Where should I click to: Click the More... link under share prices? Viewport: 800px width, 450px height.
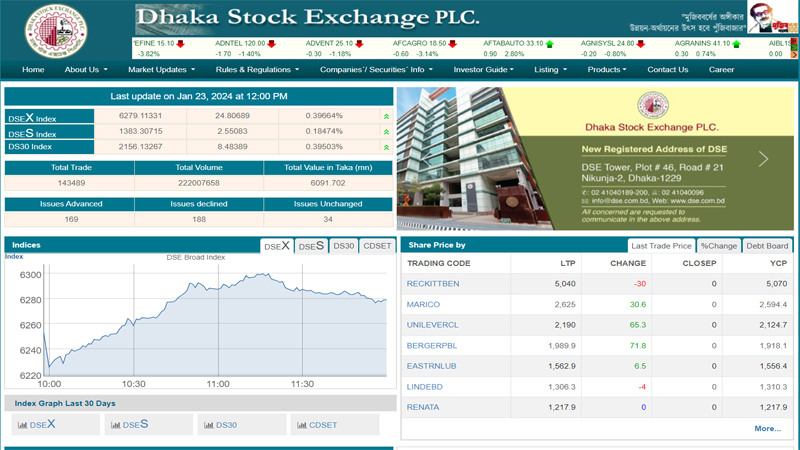(x=767, y=429)
